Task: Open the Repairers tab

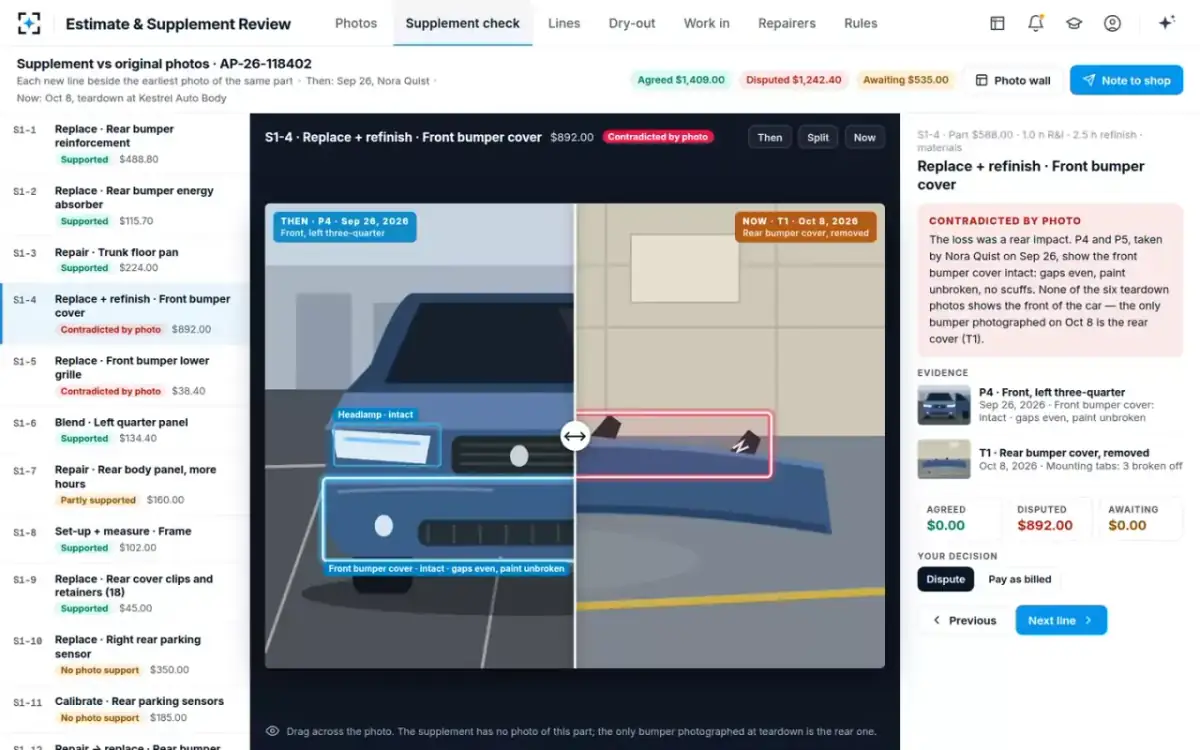Action: tap(787, 23)
